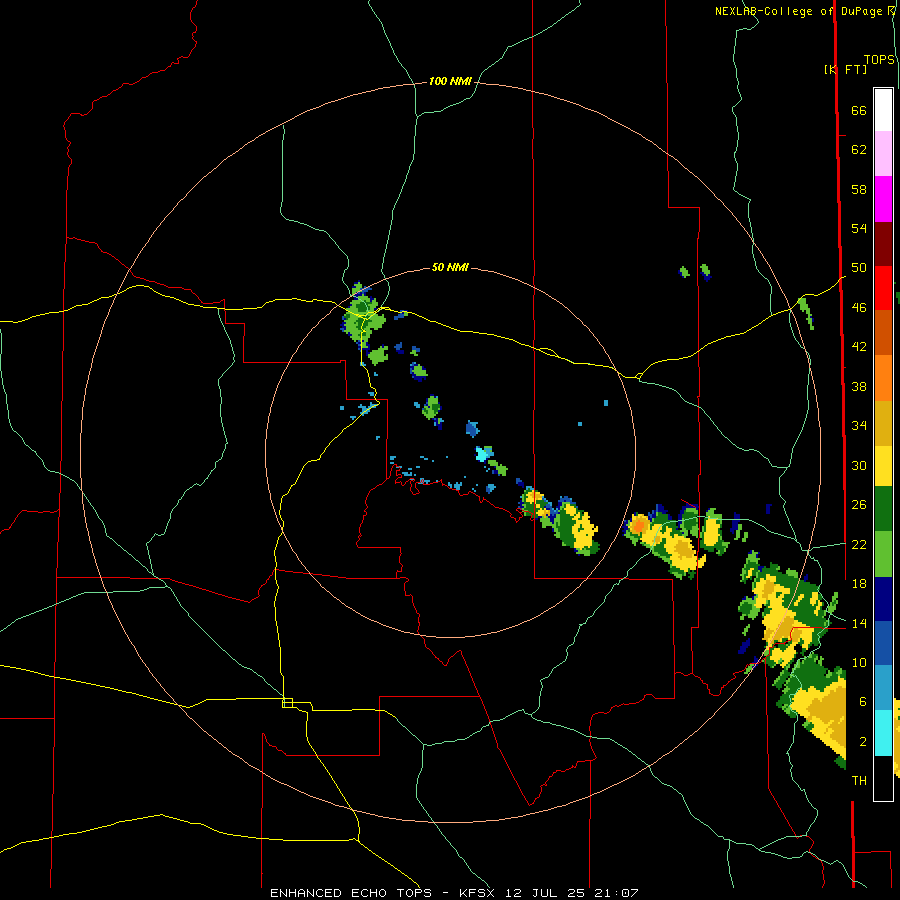900x900 pixels.
Task: Click legend value '58'
Action: pyautogui.click(x=859, y=189)
